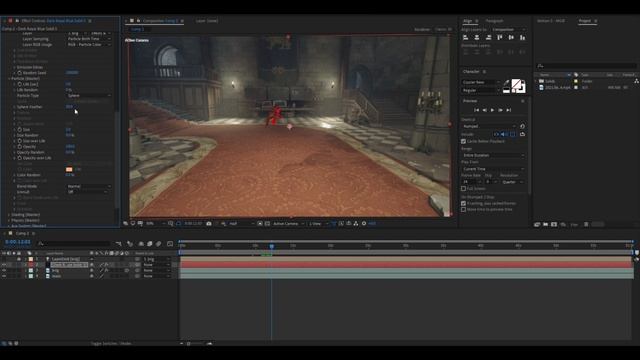
Task: Align layers to left edge
Action: (465, 38)
